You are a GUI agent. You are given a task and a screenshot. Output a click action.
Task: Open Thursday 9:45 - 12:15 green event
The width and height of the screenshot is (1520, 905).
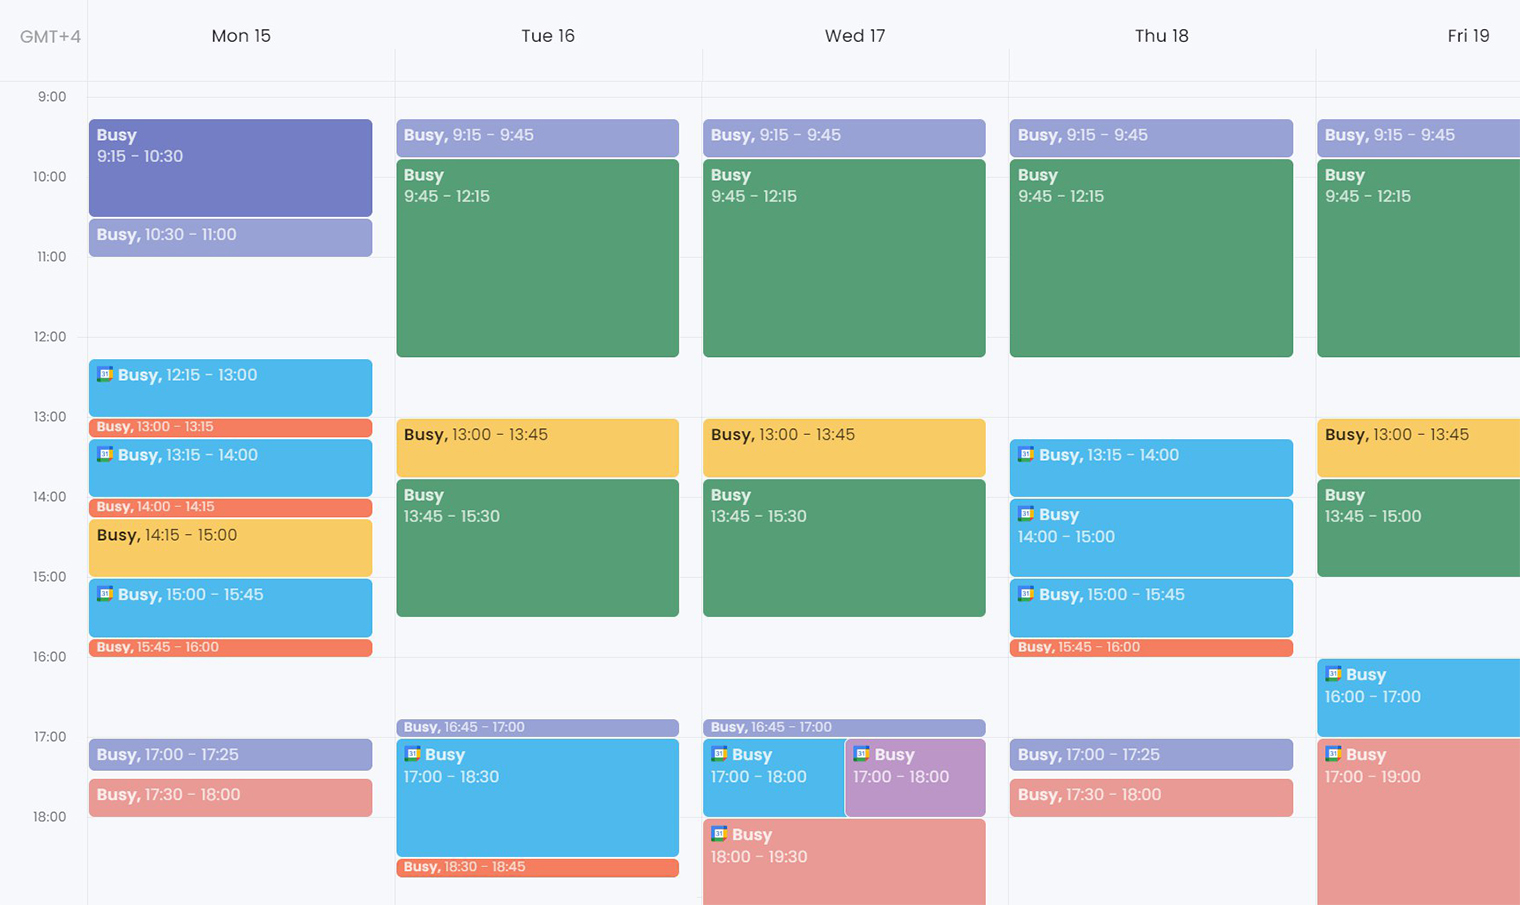coord(1151,258)
